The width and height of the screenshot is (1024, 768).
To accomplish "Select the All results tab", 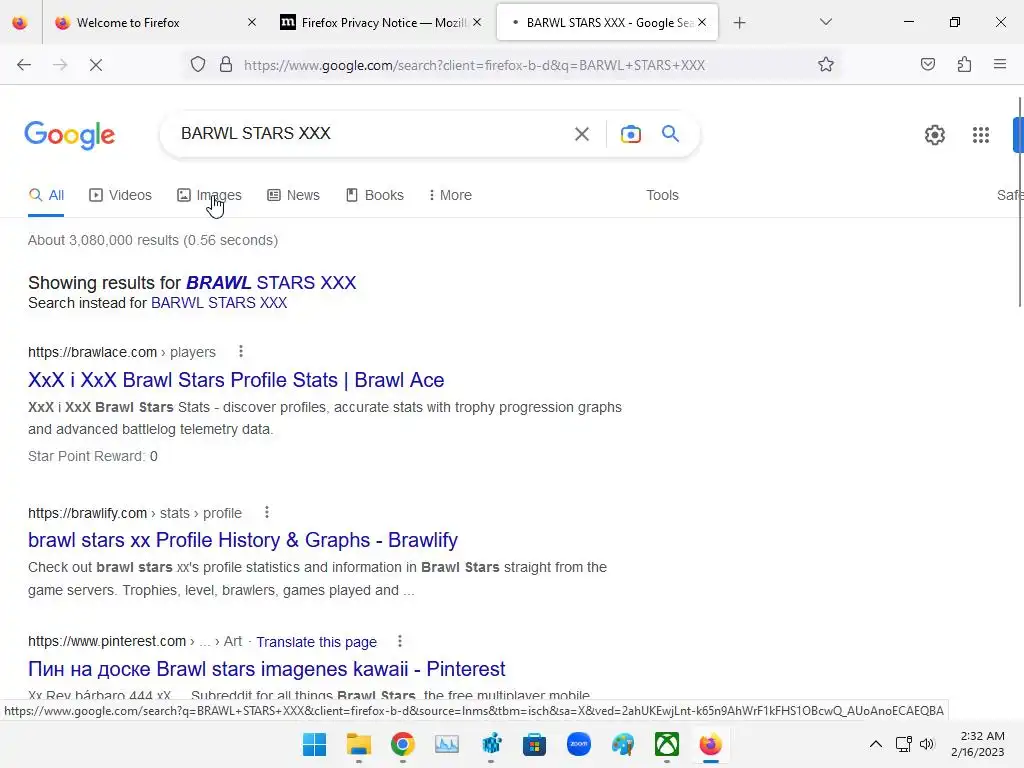I will coord(46,195).
